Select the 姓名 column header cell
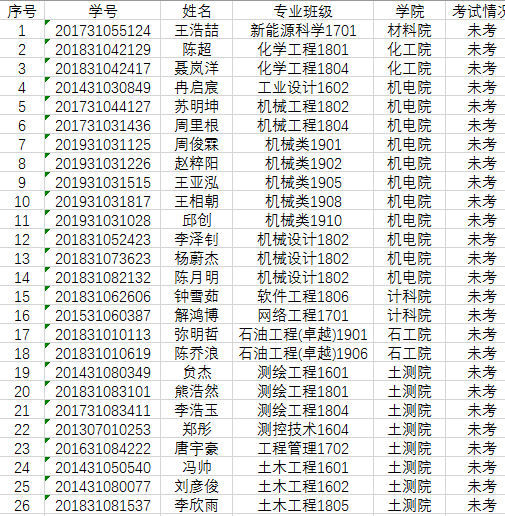Image resolution: width=505 pixels, height=516 pixels. coord(196,10)
